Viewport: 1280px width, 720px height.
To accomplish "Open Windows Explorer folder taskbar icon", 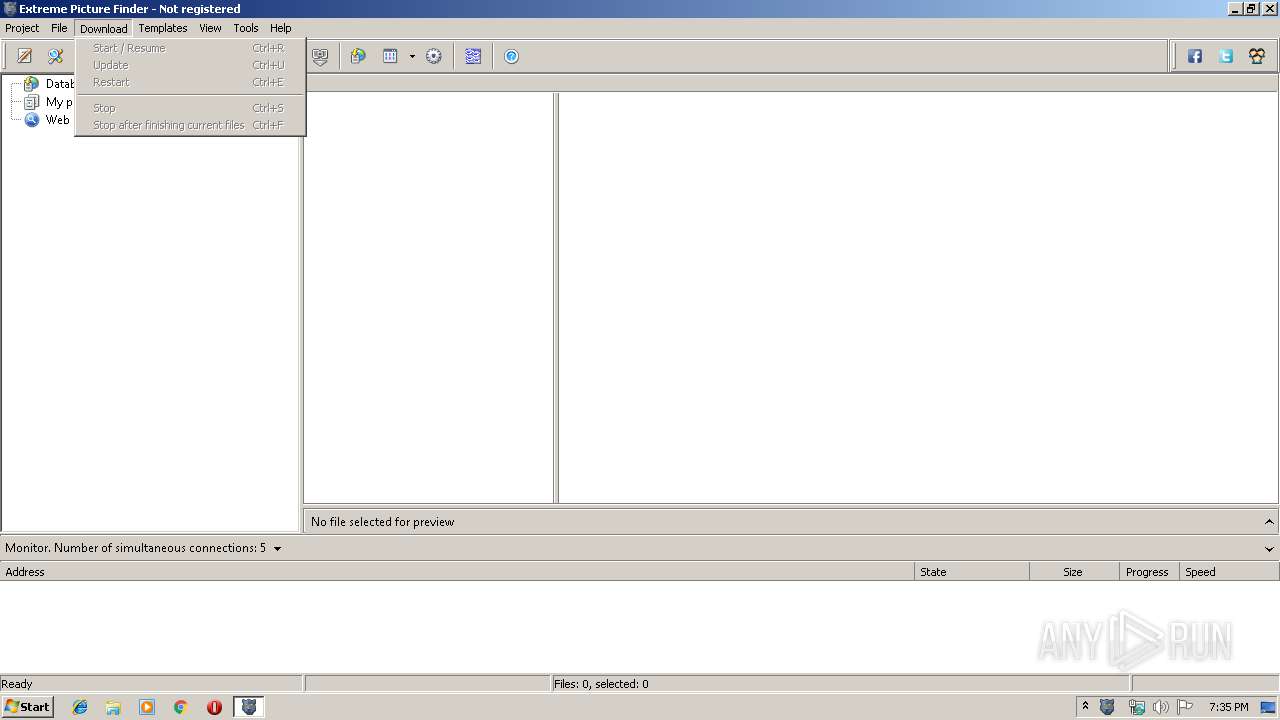I will pos(113,707).
